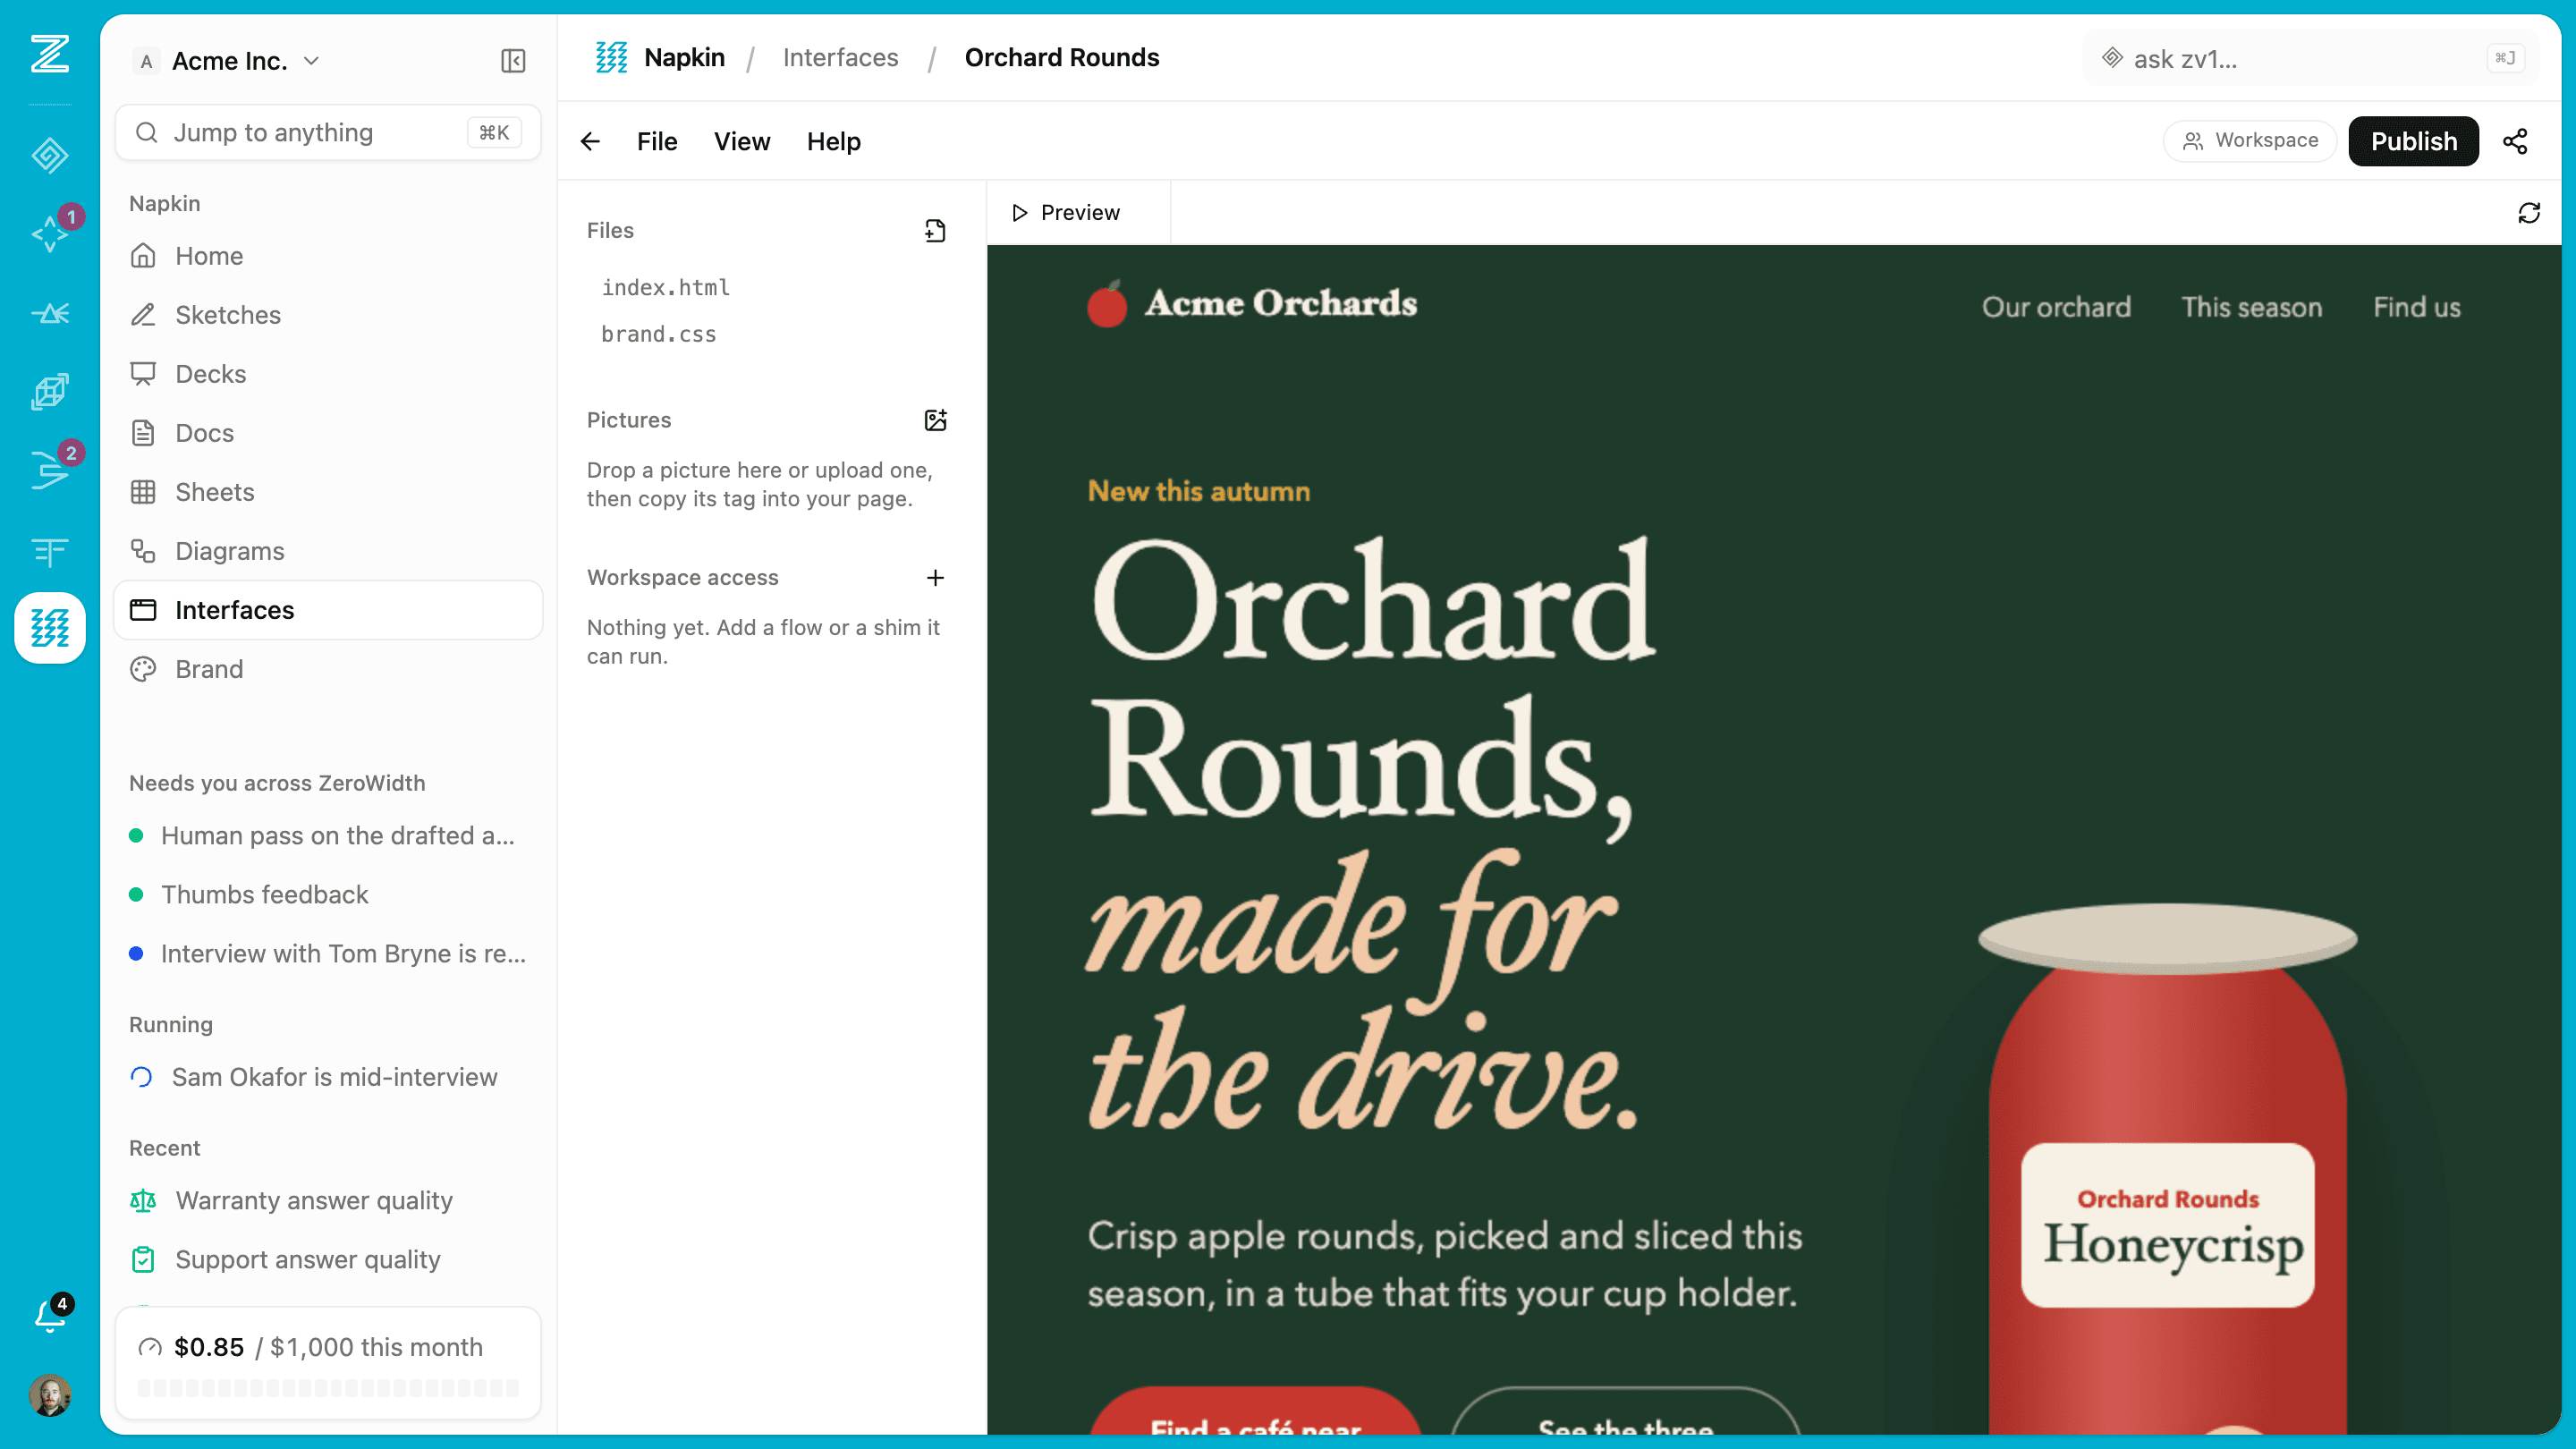Open the share icon next to Publish
This screenshot has width=2576, height=1449.
[2516, 141]
